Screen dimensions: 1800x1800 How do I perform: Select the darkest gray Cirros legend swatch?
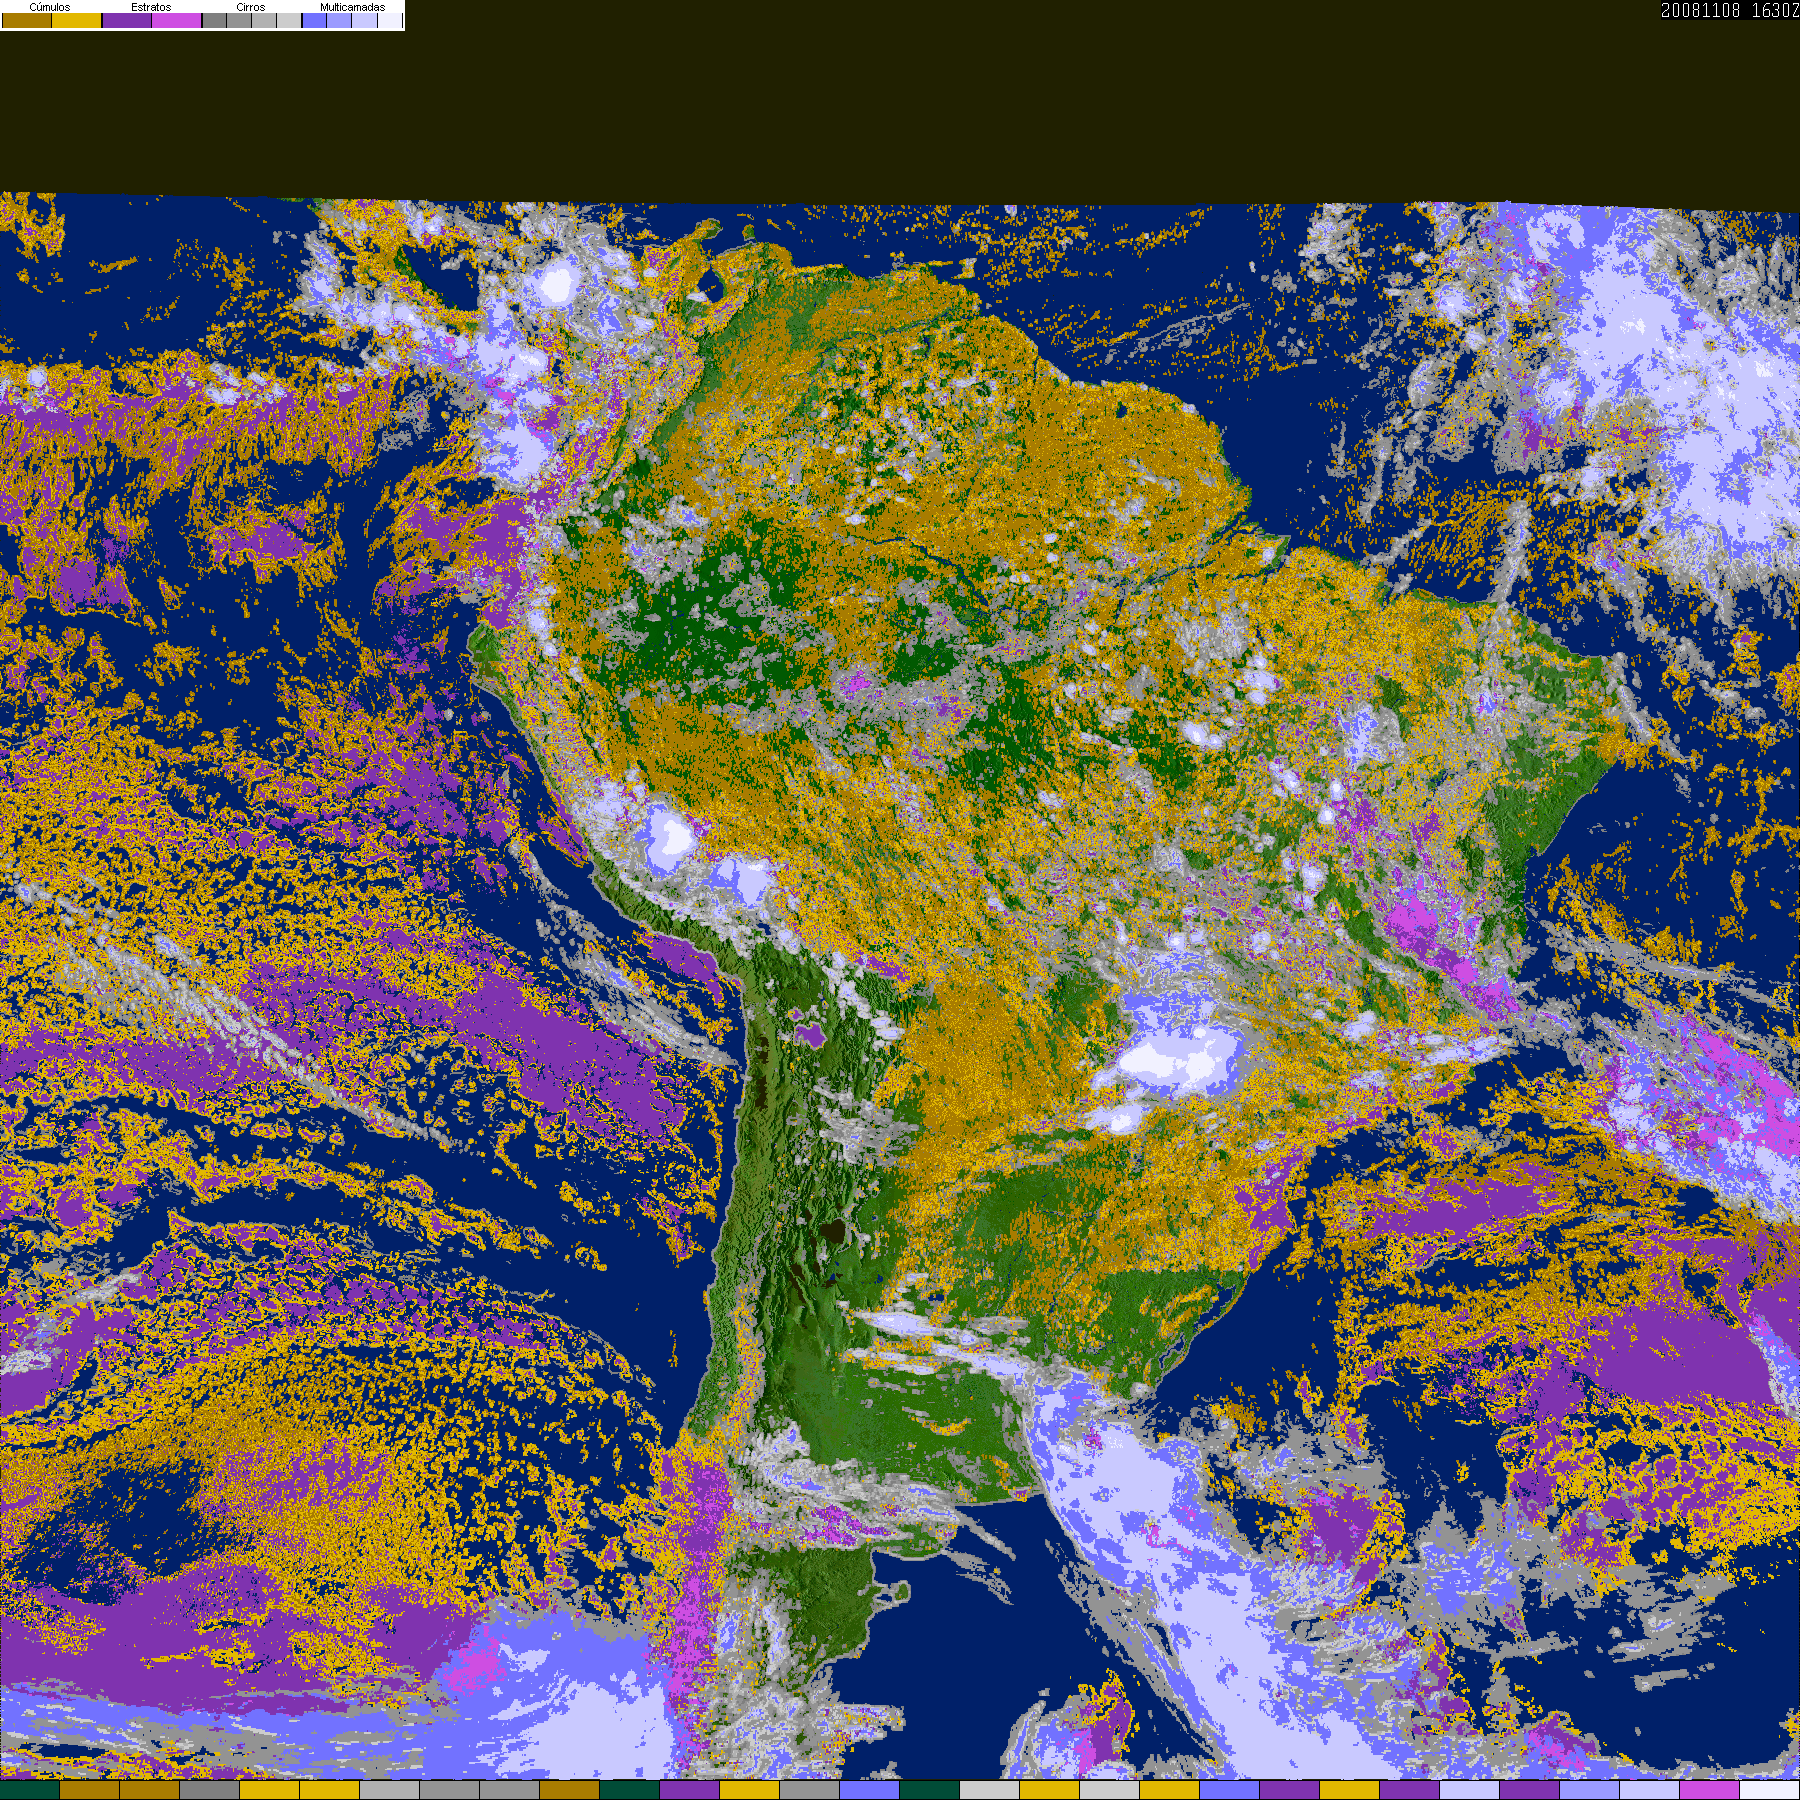pyautogui.click(x=214, y=20)
